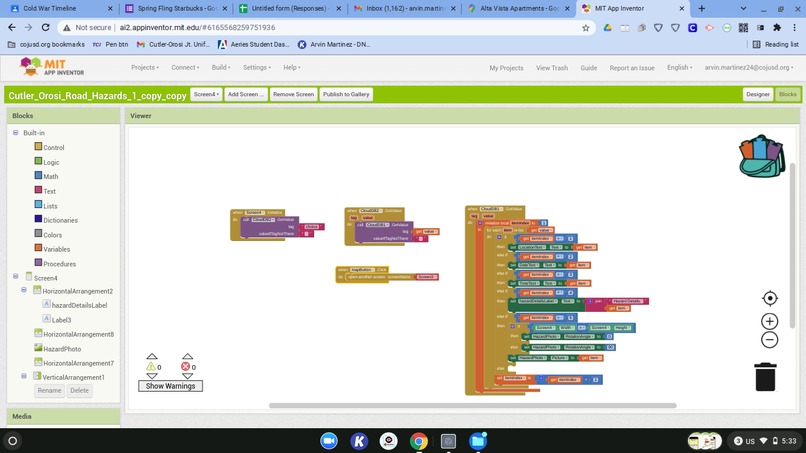Screen dimensions: 806x453
Task: Click the horizontal scrollbar in the viewer
Action: point(472,406)
